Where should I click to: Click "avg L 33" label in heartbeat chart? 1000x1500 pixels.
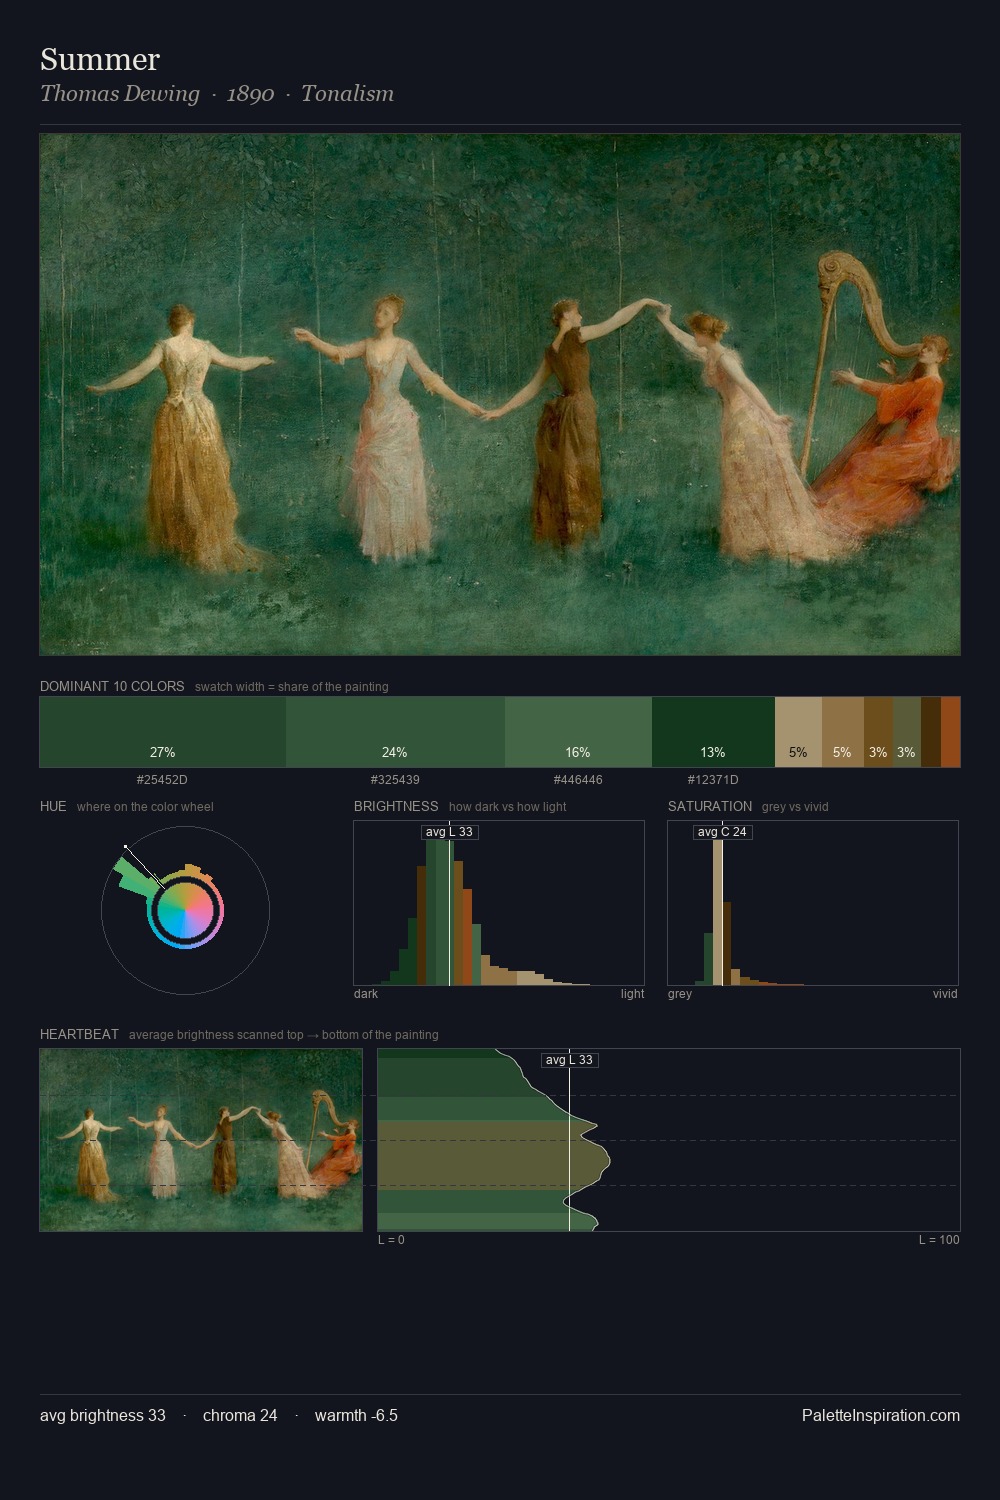pos(569,1060)
